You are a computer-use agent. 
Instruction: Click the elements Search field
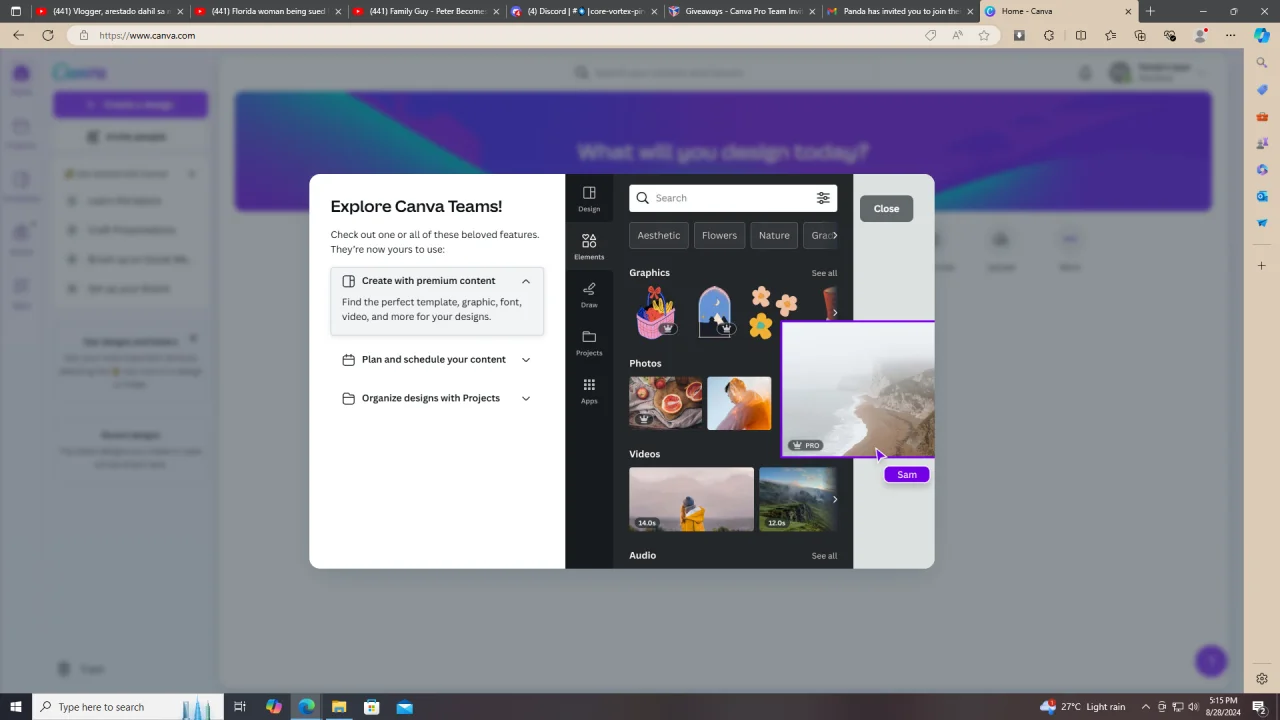tap(733, 198)
